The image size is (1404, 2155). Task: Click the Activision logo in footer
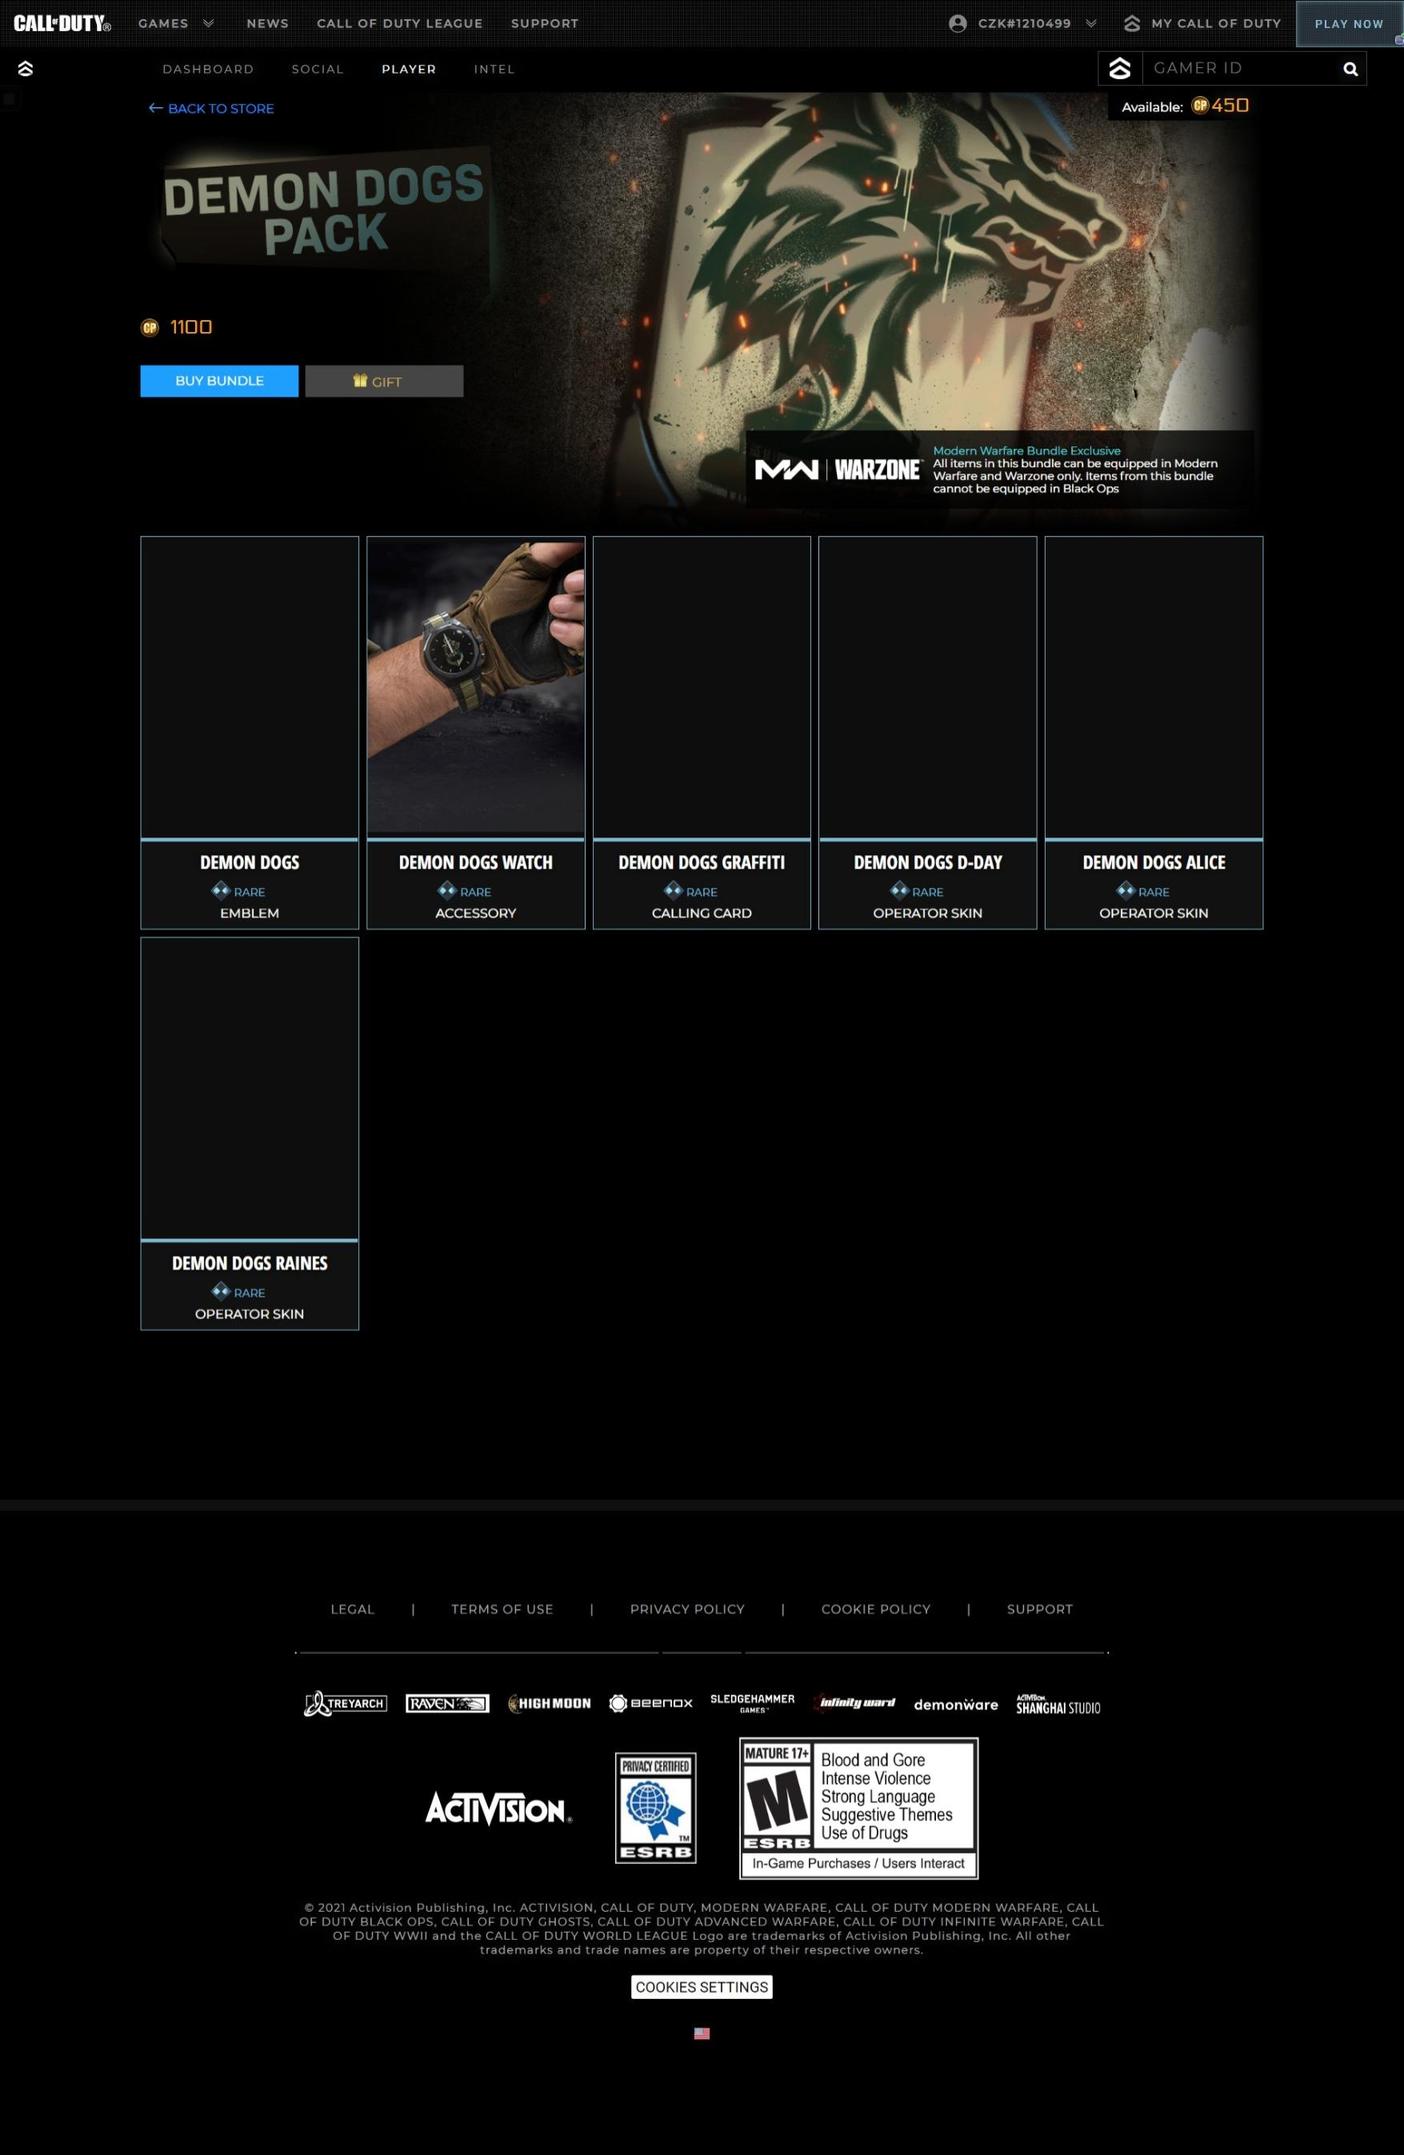(x=498, y=1808)
